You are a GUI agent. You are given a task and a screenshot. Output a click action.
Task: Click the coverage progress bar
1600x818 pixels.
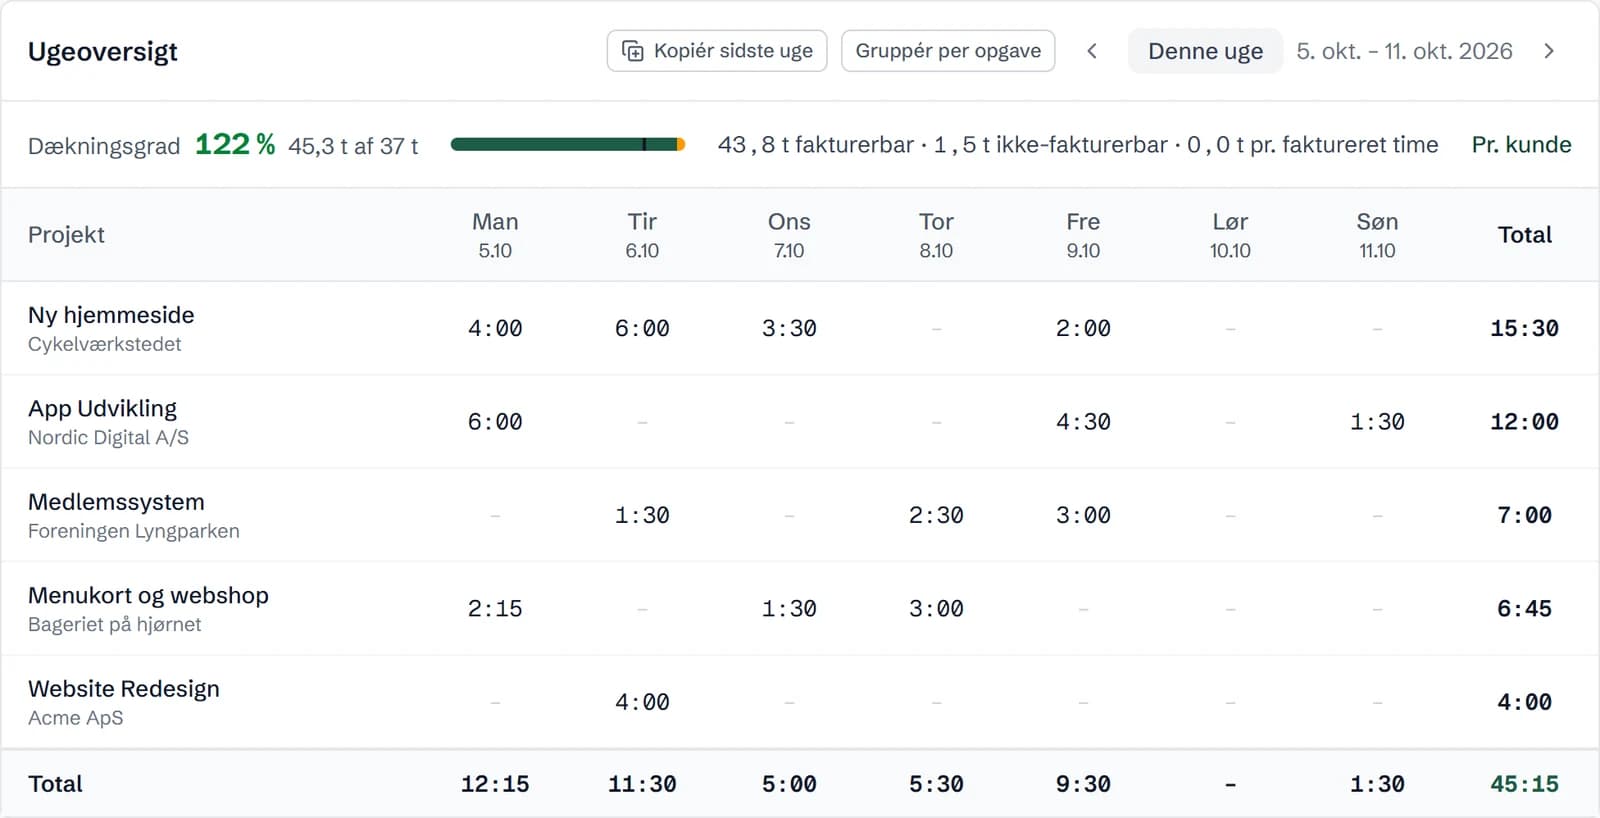[x=568, y=145]
